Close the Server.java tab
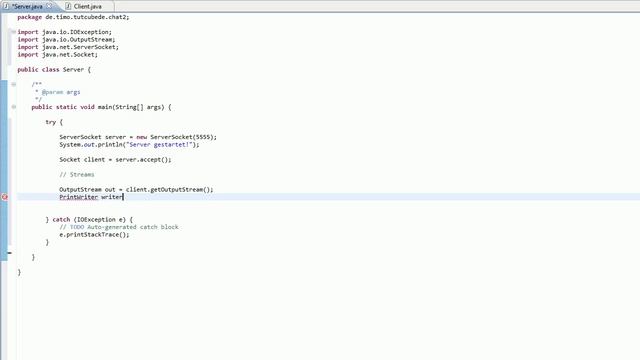The height and width of the screenshot is (360, 640). click(x=49, y=6)
